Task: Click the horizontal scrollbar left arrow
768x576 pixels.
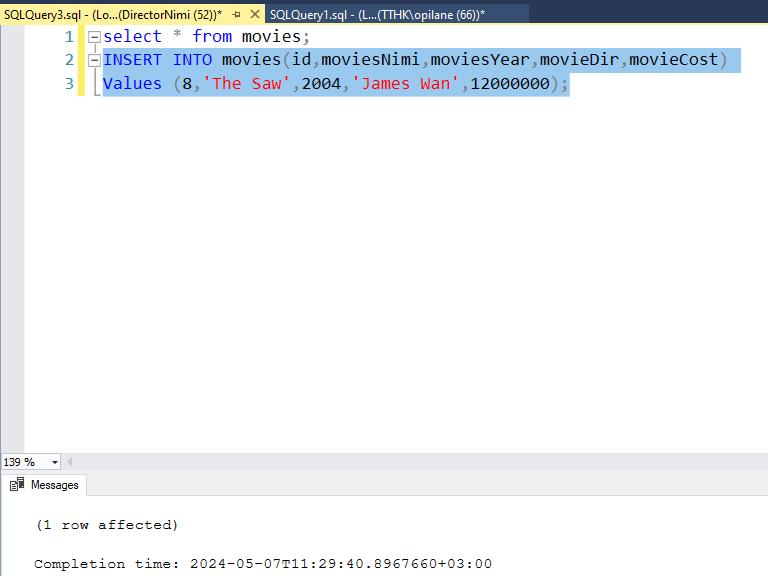Action: click(x=70, y=462)
